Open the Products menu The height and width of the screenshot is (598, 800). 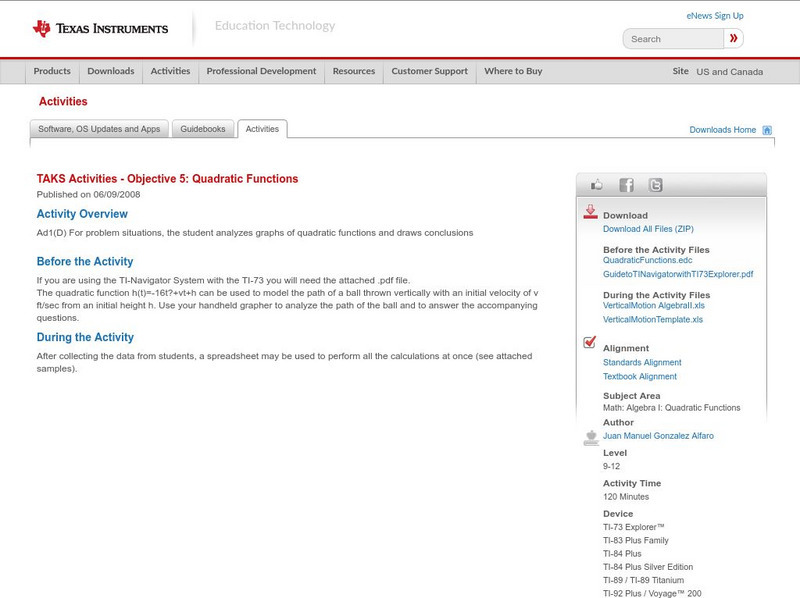click(x=52, y=71)
